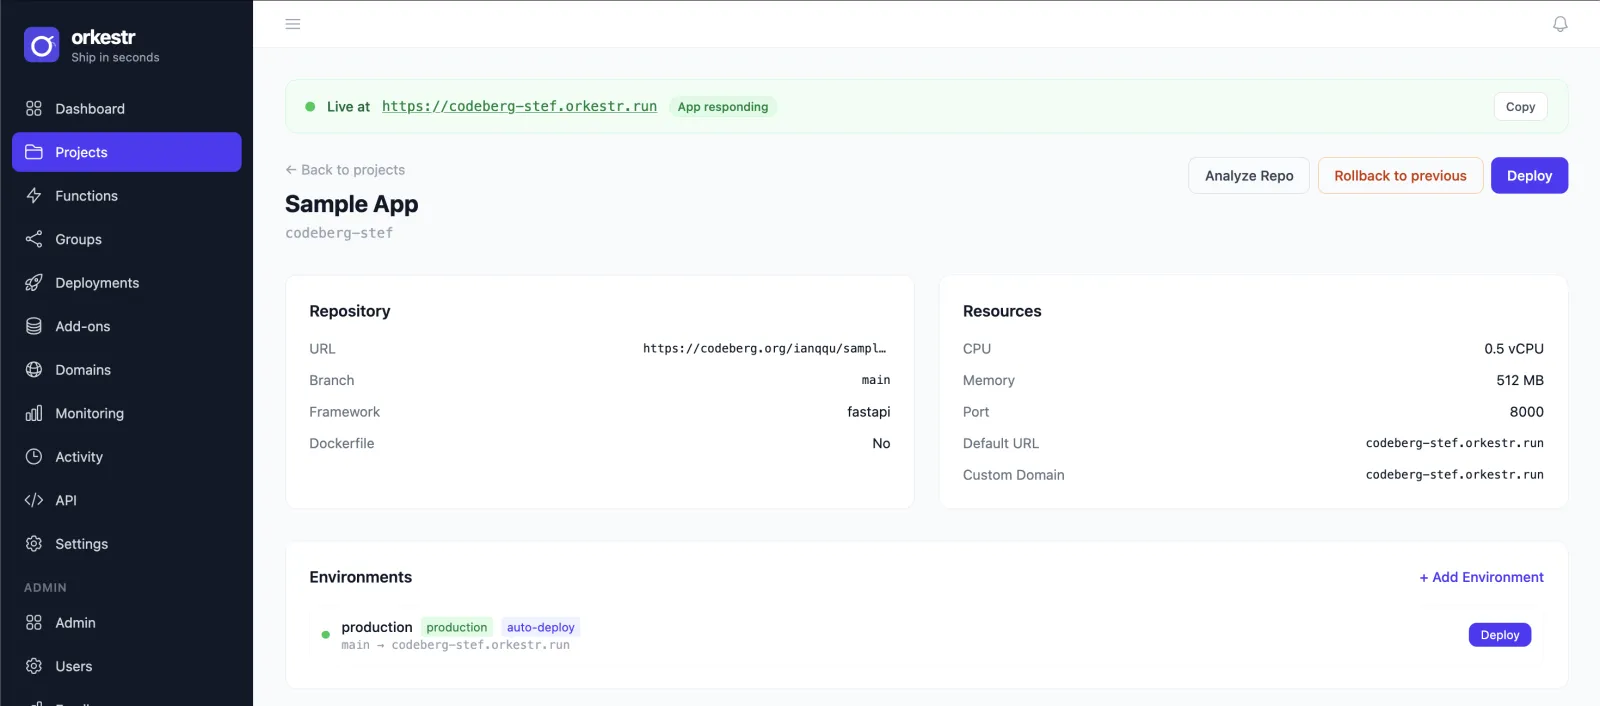Screen dimensions: 1600x706
Task: Click the Dockerfile value No
Action: click(881, 443)
